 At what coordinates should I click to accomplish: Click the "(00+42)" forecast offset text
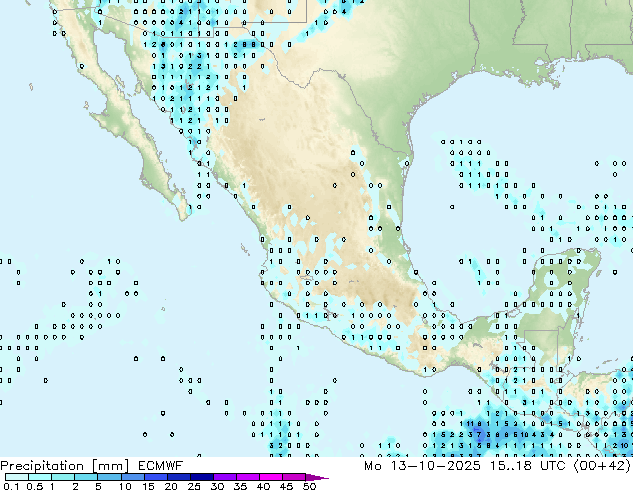tap(602, 466)
